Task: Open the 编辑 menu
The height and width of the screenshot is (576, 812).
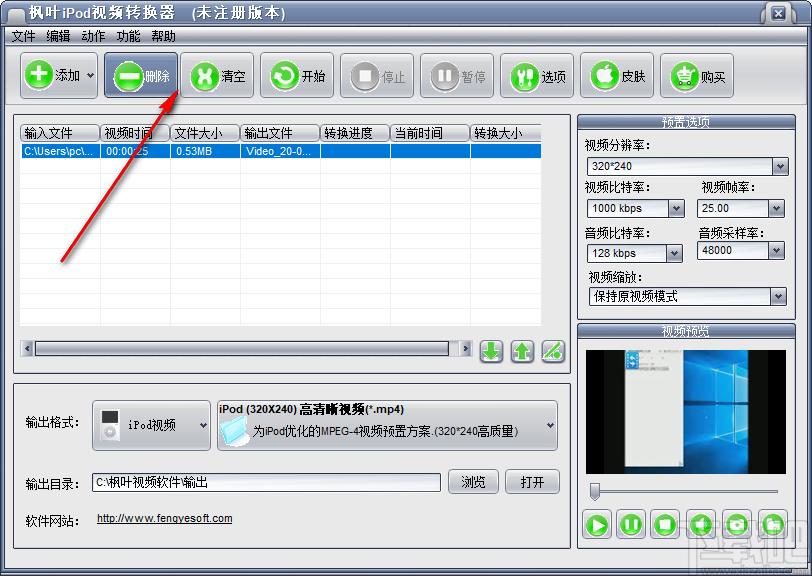Action: tap(58, 36)
